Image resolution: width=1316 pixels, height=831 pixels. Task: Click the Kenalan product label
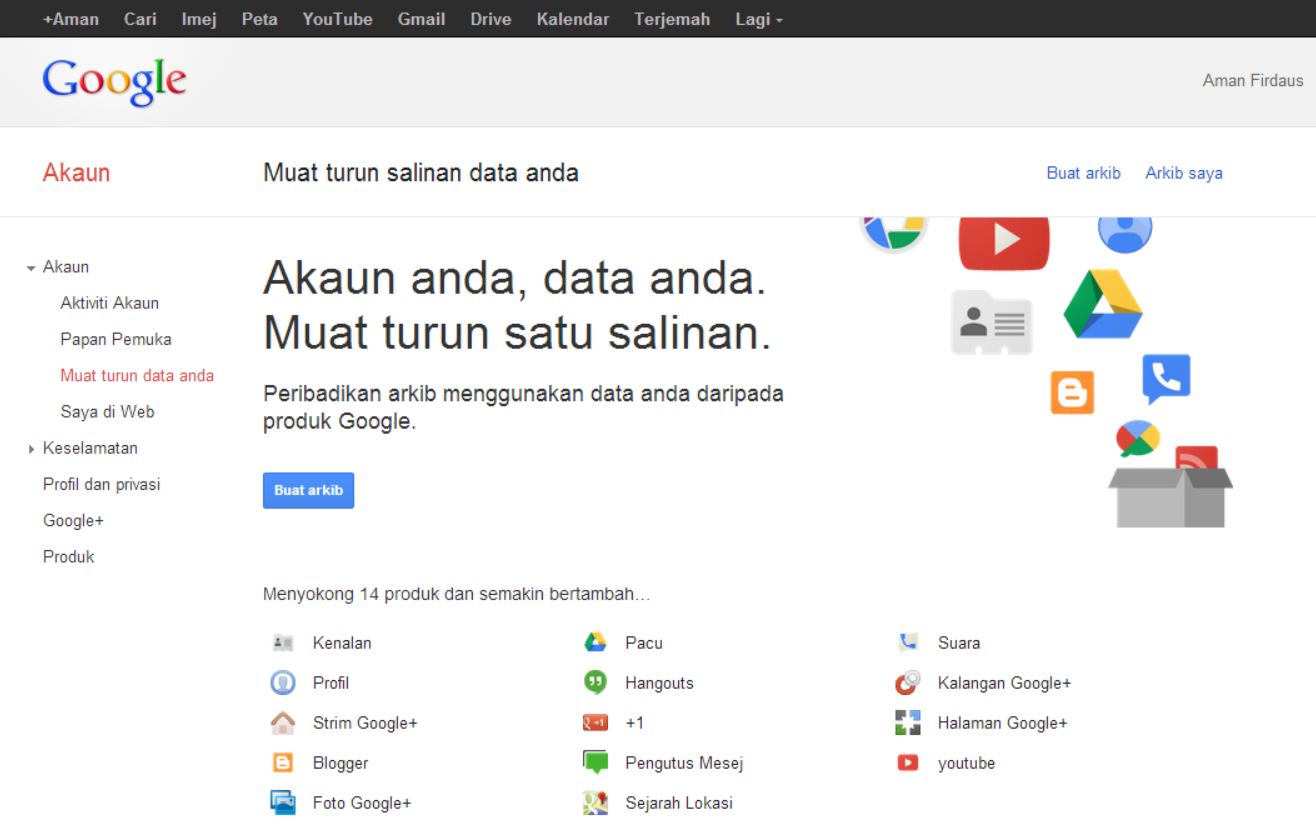pos(342,643)
